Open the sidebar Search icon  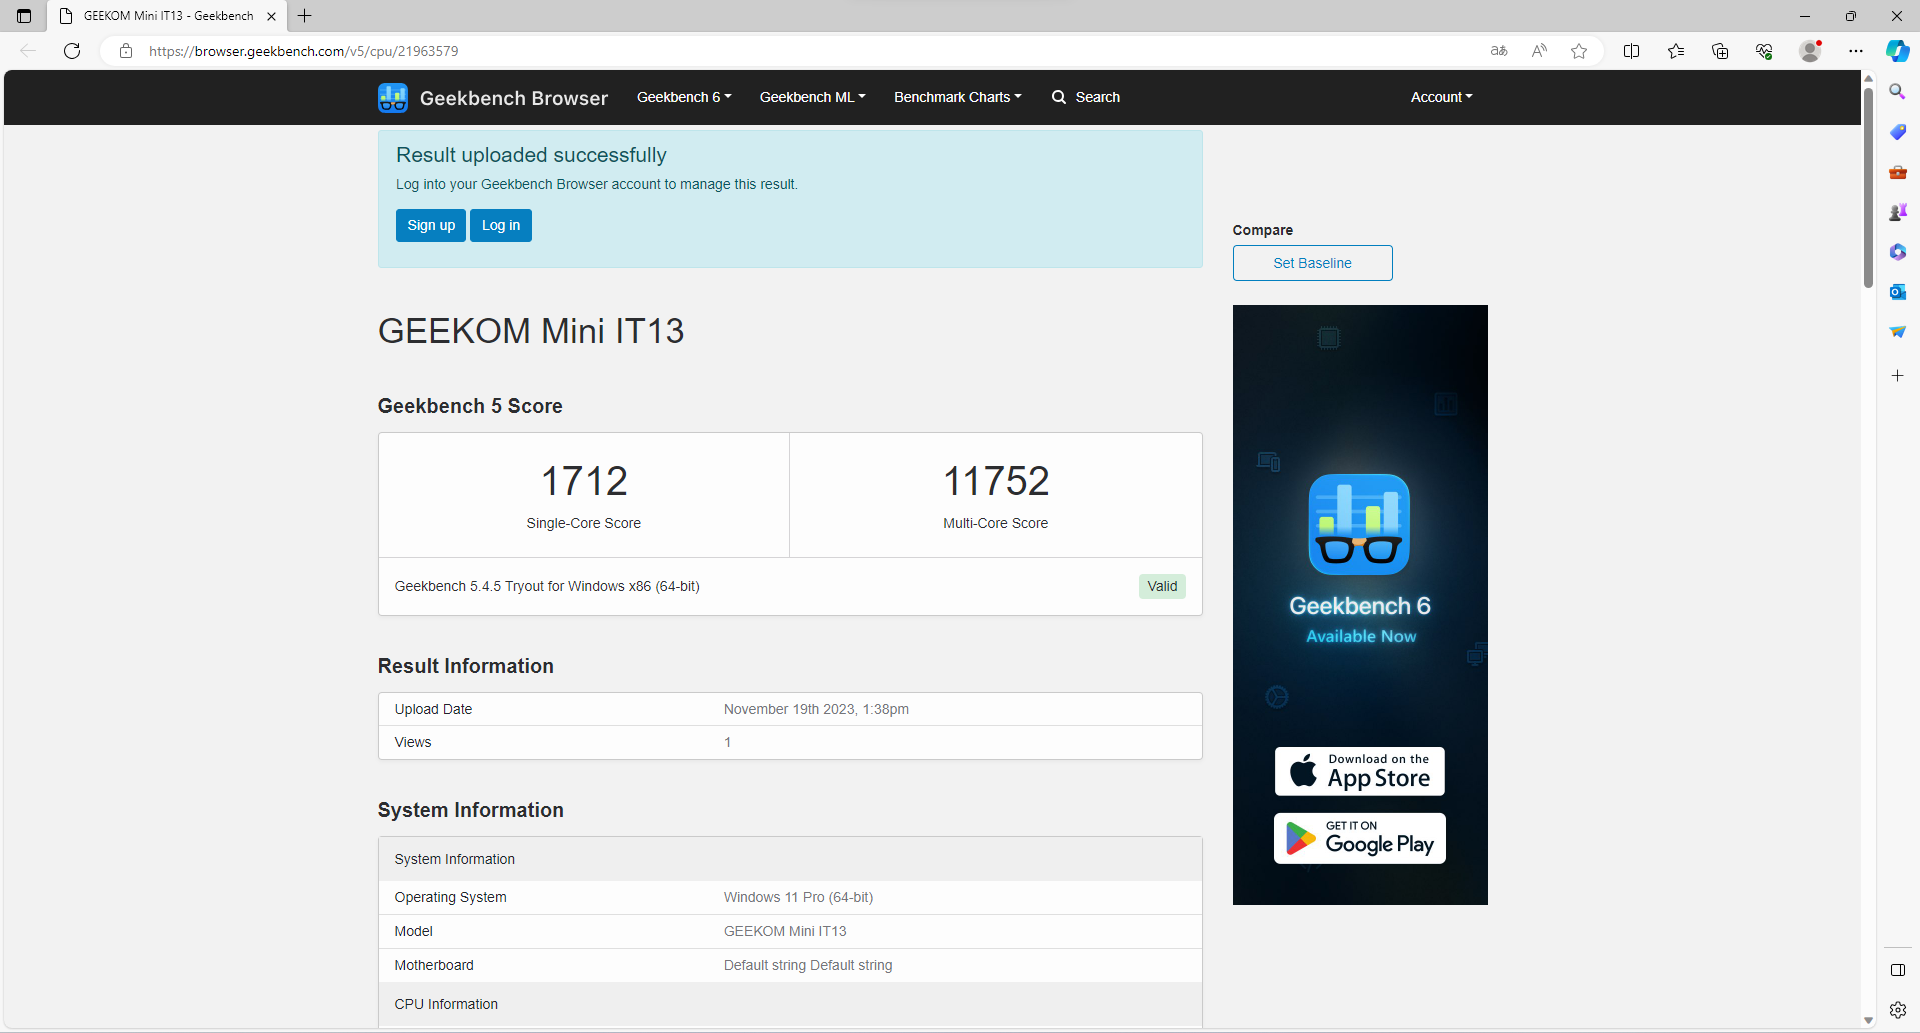[x=1897, y=92]
